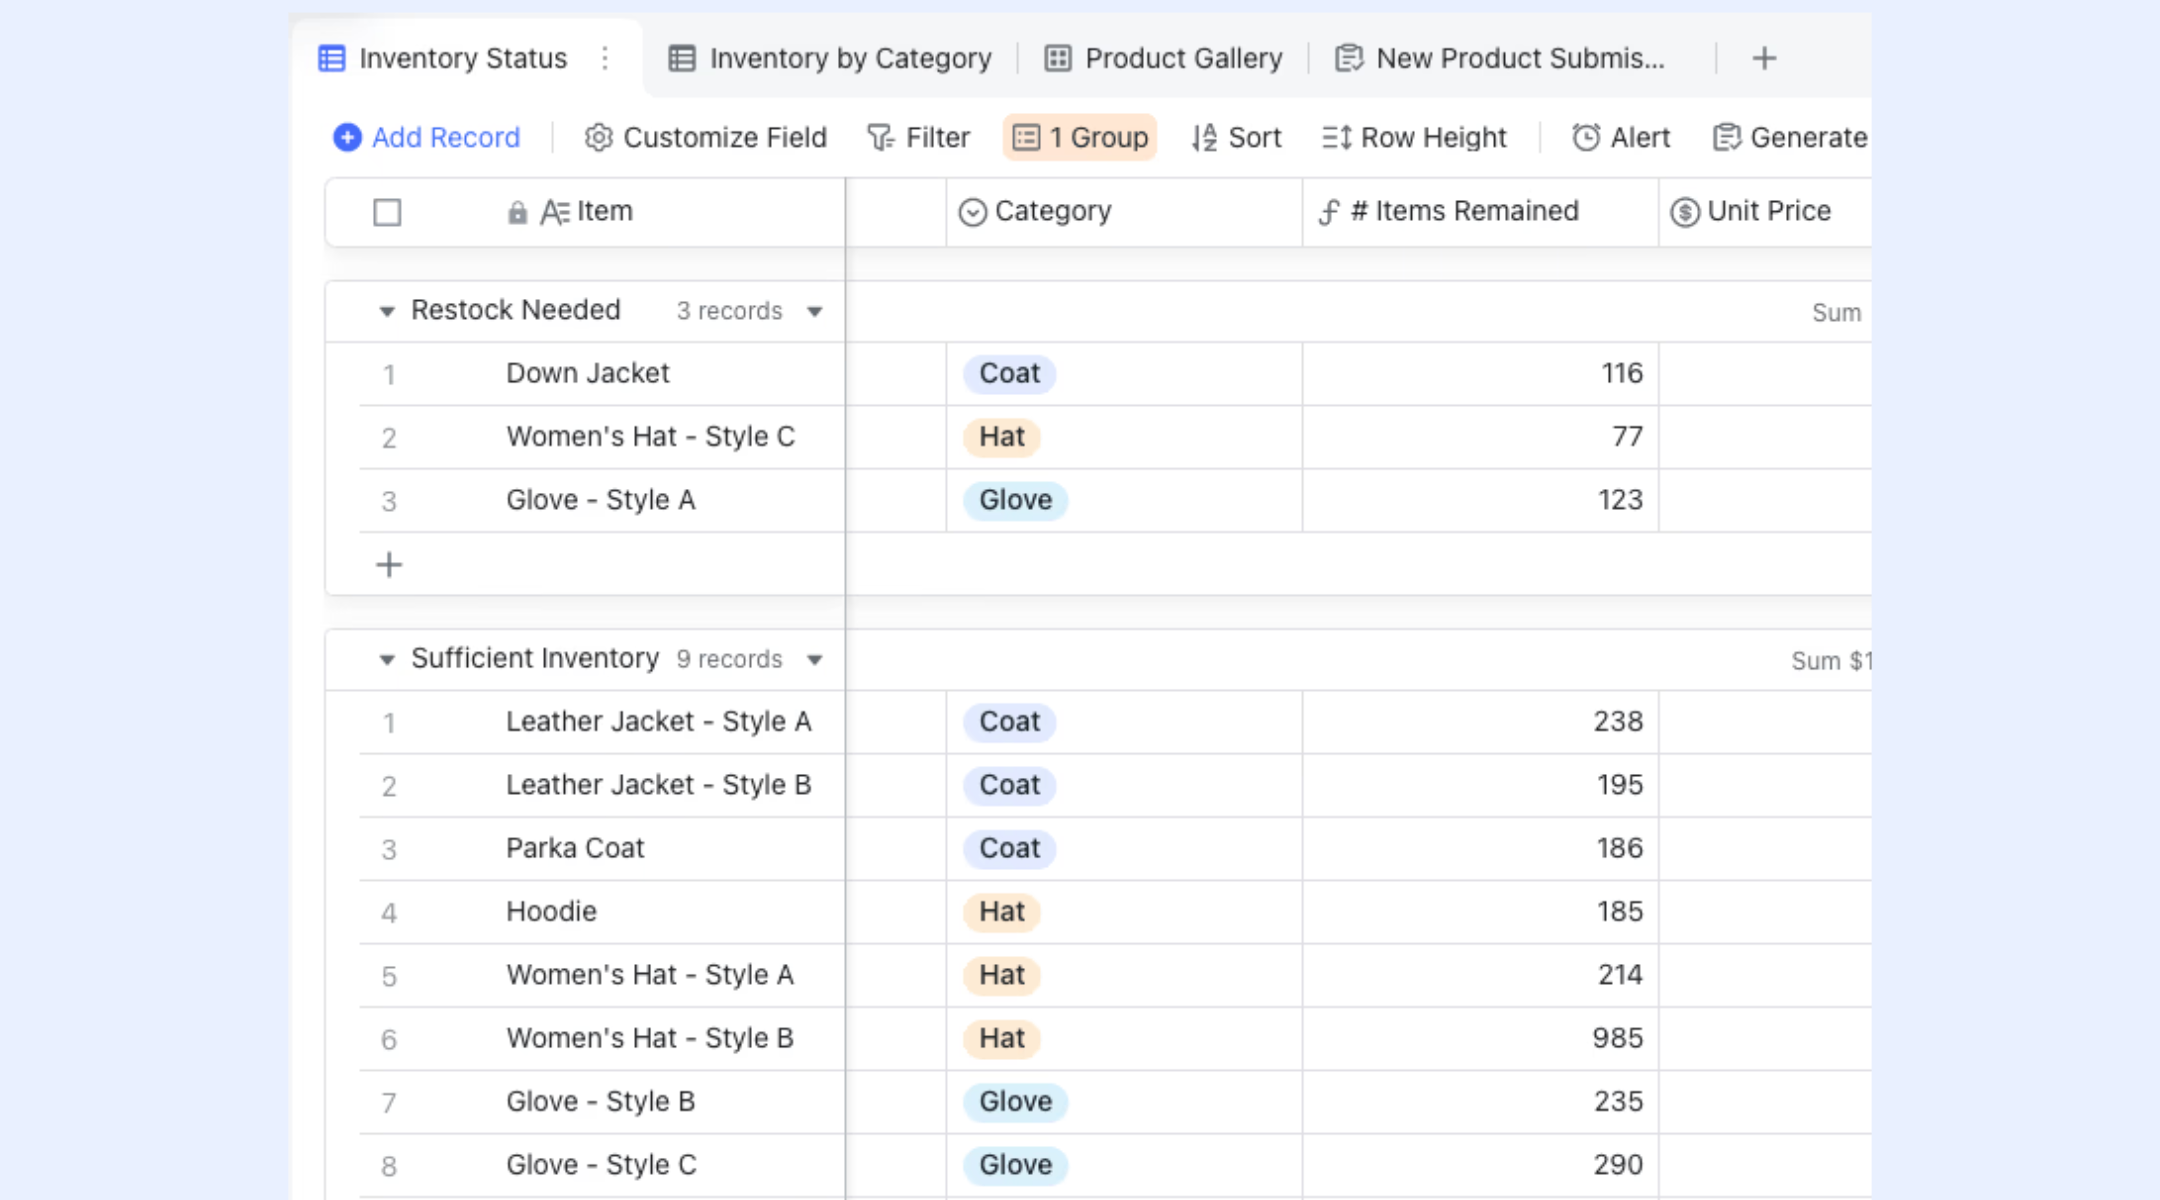Click the Item column header

click(x=585, y=212)
